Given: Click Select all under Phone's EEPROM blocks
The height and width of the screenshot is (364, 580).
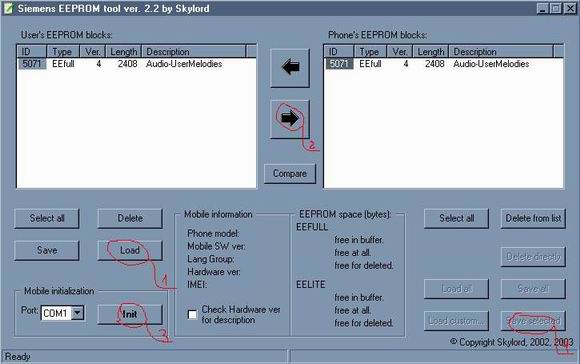Looking at the screenshot, I should click(456, 218).
